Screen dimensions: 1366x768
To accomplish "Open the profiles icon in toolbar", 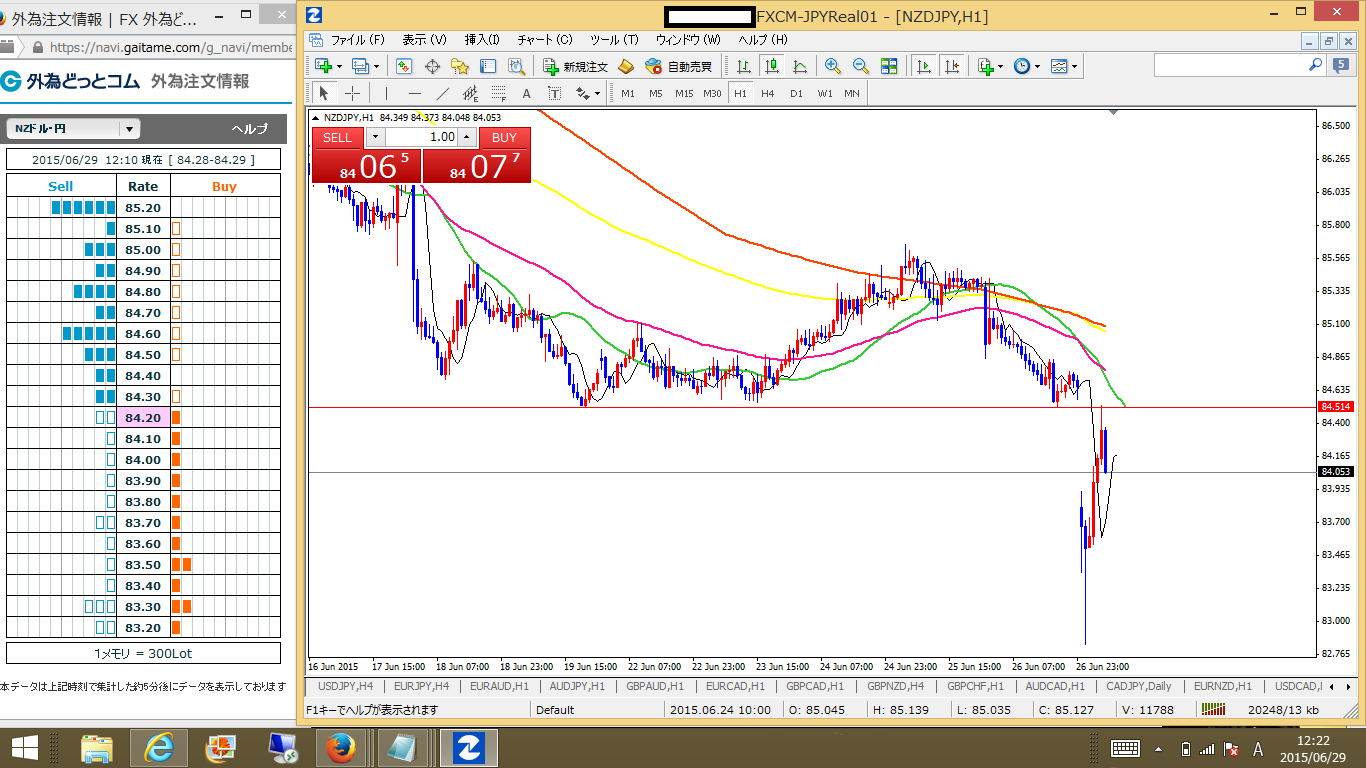I will [360, 66].
